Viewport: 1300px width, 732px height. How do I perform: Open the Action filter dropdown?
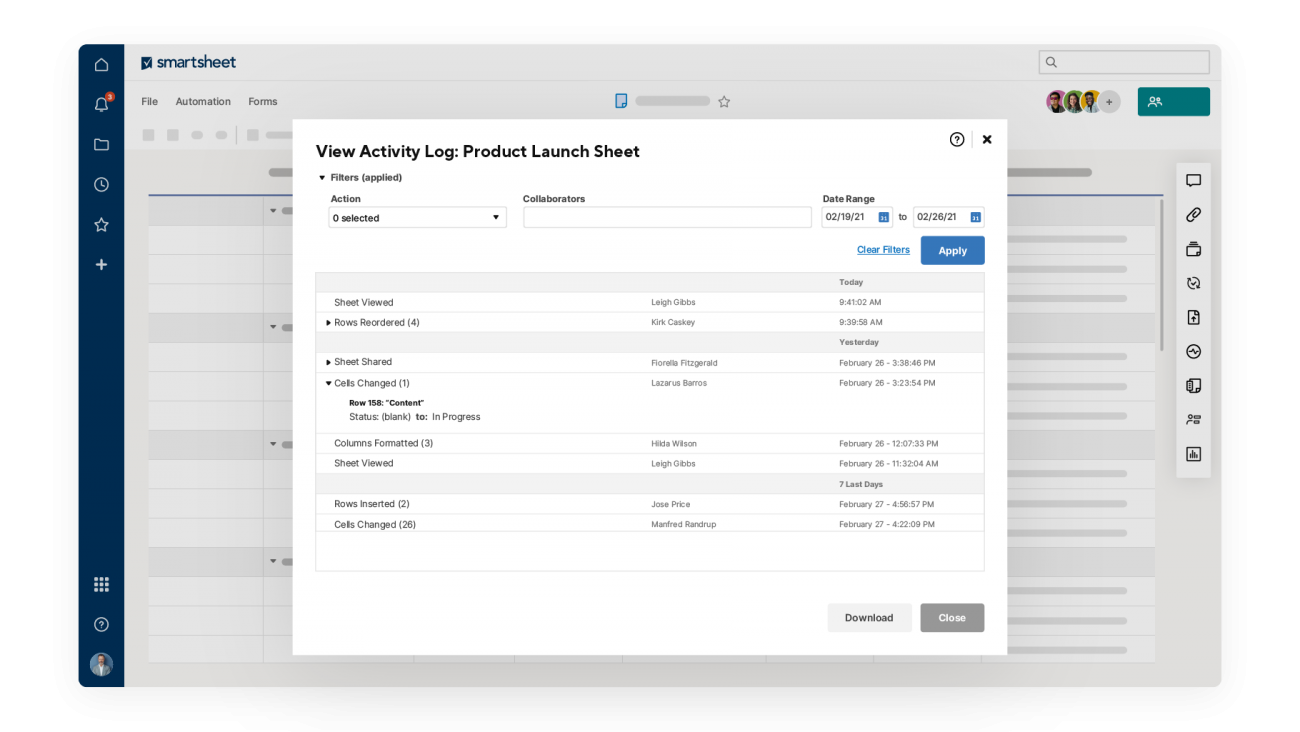point(417,218)
